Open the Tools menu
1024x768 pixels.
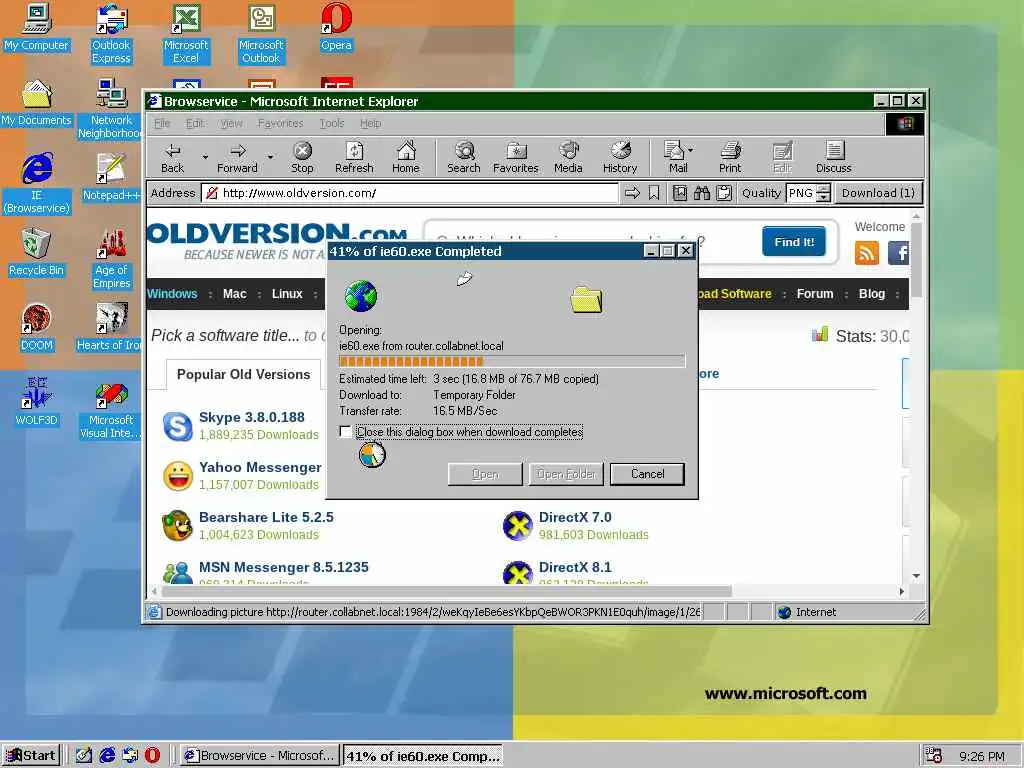pos(332,123)
